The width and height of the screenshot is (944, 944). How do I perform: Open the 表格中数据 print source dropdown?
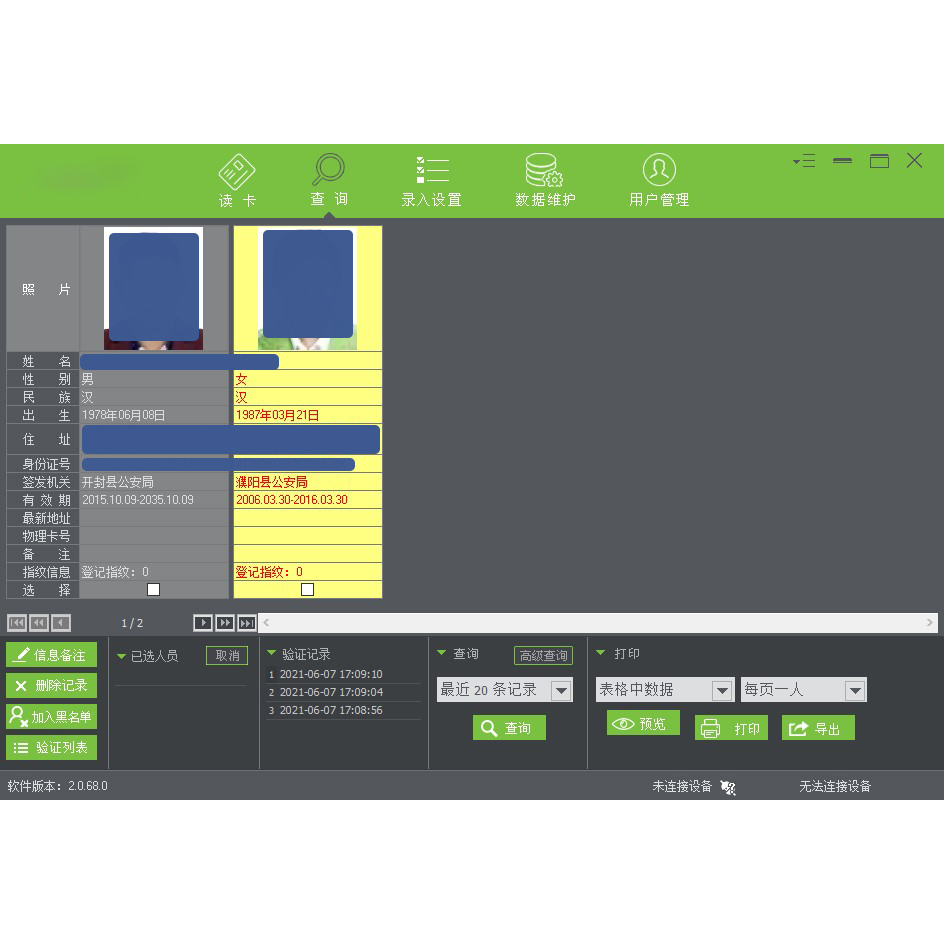coord(722,690)
